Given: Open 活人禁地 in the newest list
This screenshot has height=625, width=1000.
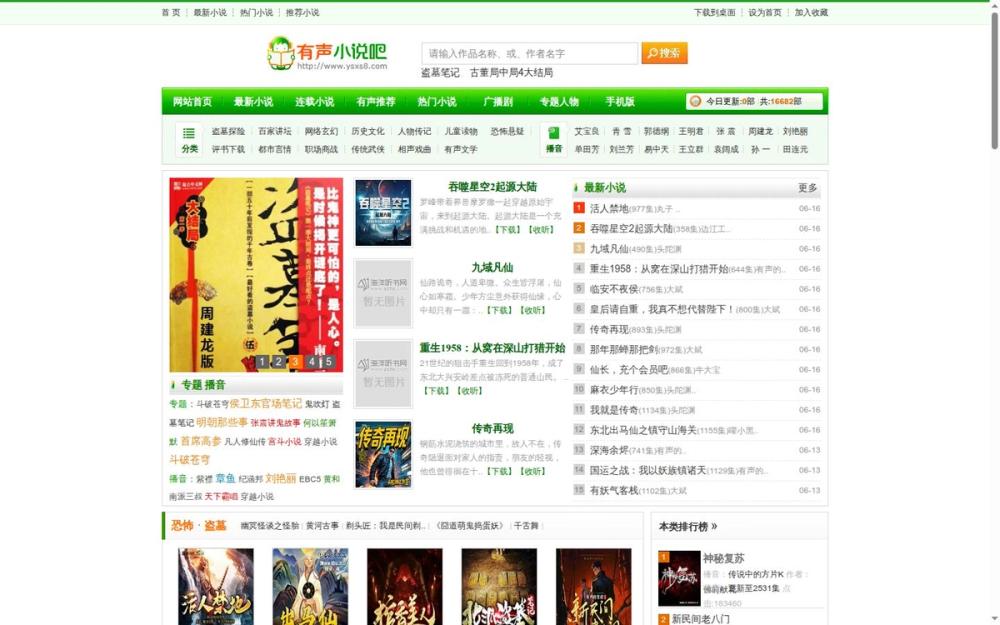Looking at the screenshot, I should (x=609, y=209).
